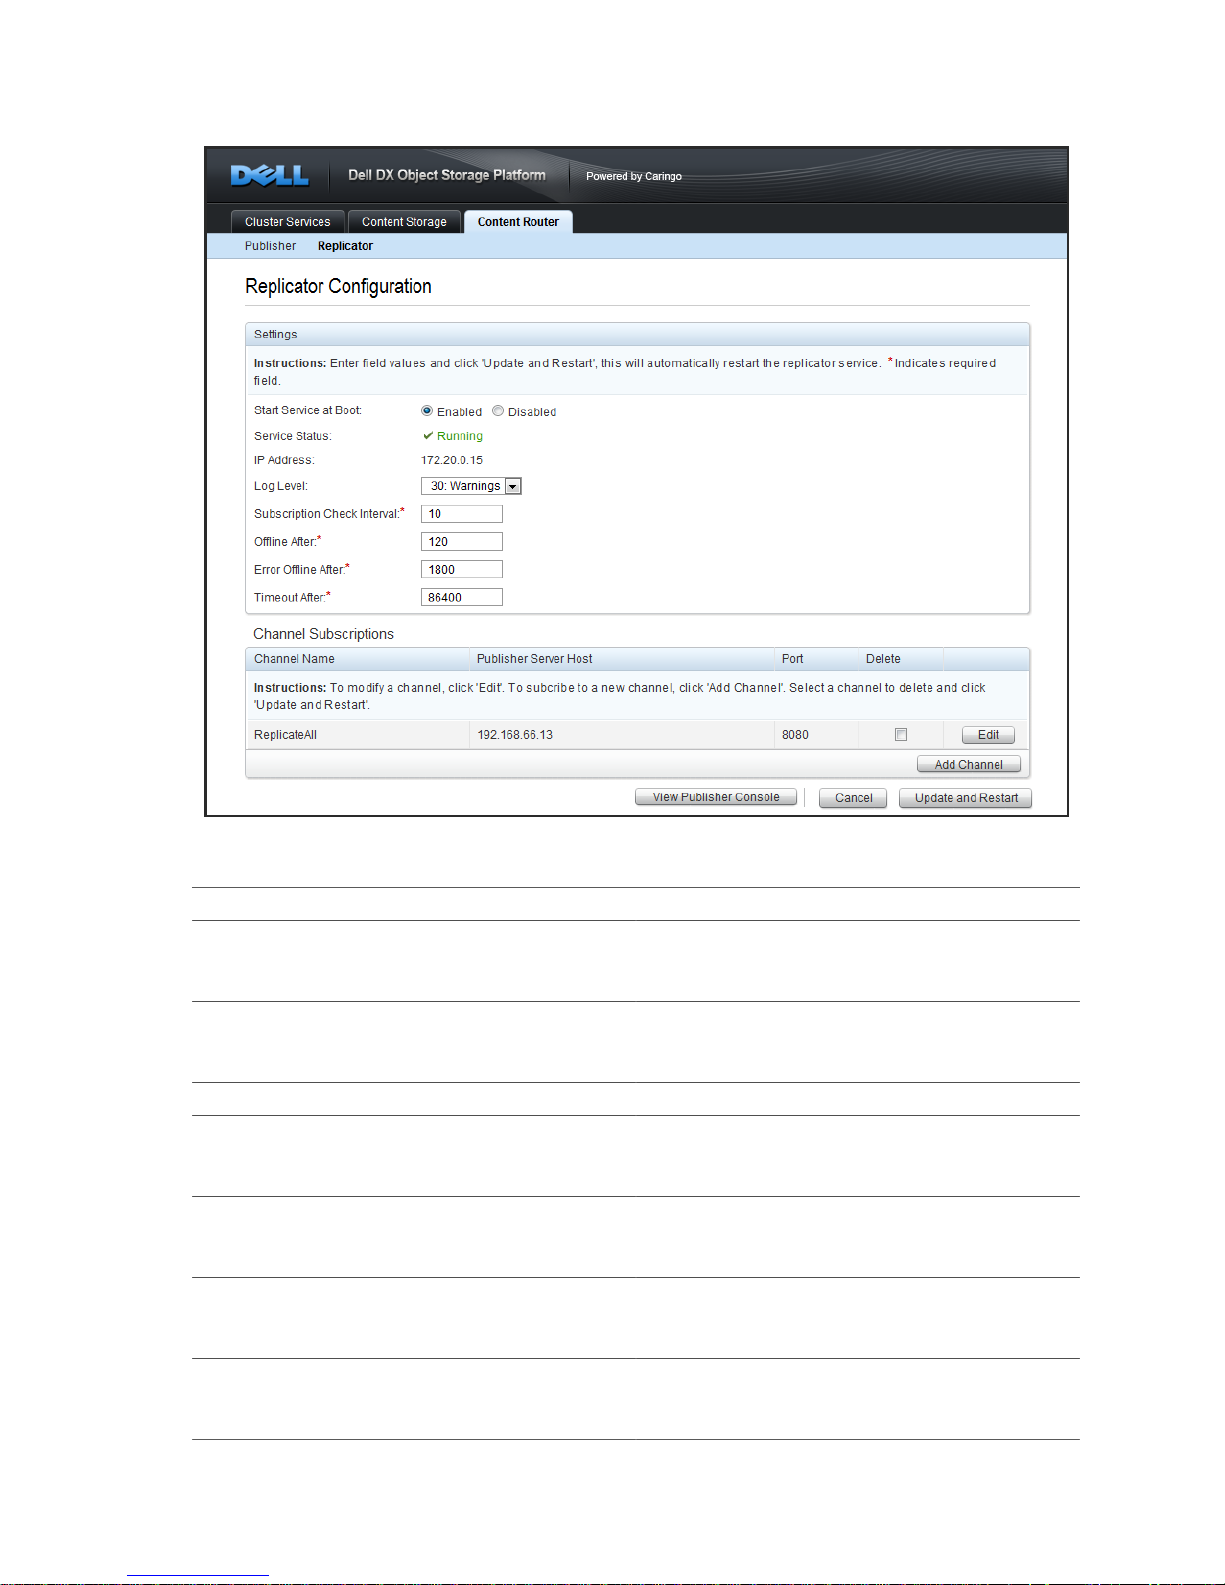This screenshot has height=1585, width=1225.
Task: Select the Content Router tab
Action: 518,222
